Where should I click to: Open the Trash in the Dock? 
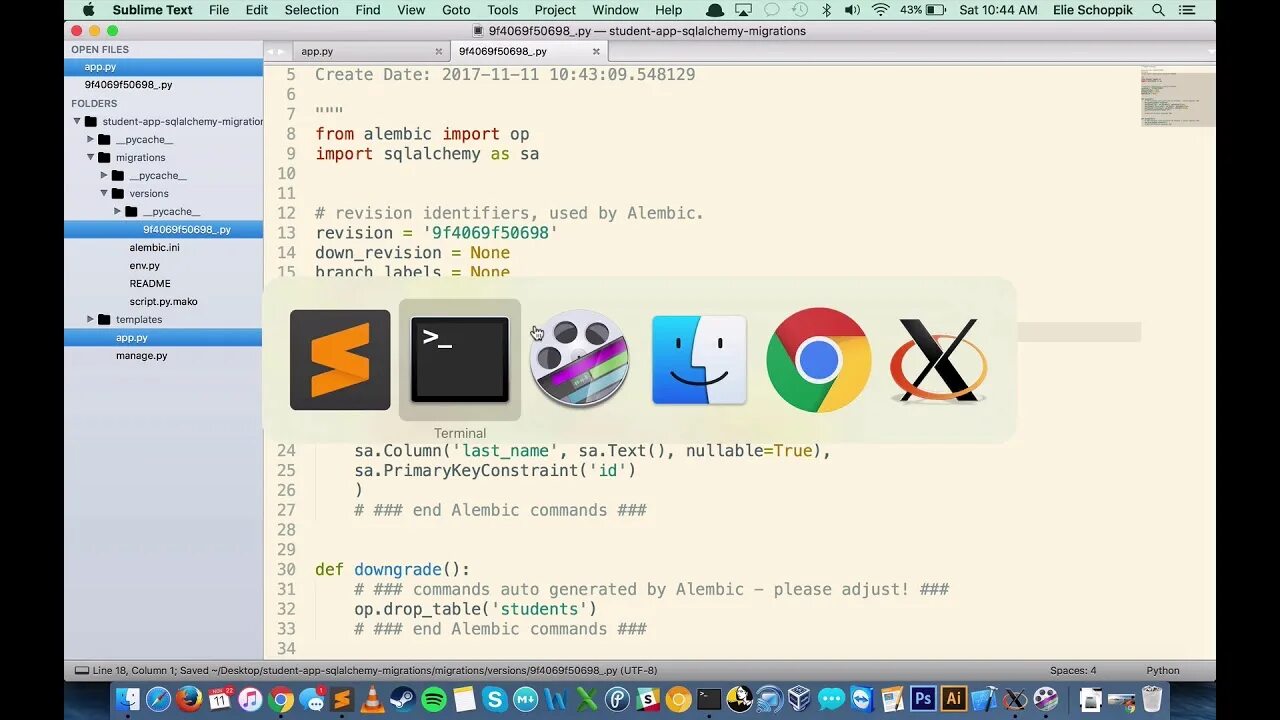click(x=1153, y=699)
